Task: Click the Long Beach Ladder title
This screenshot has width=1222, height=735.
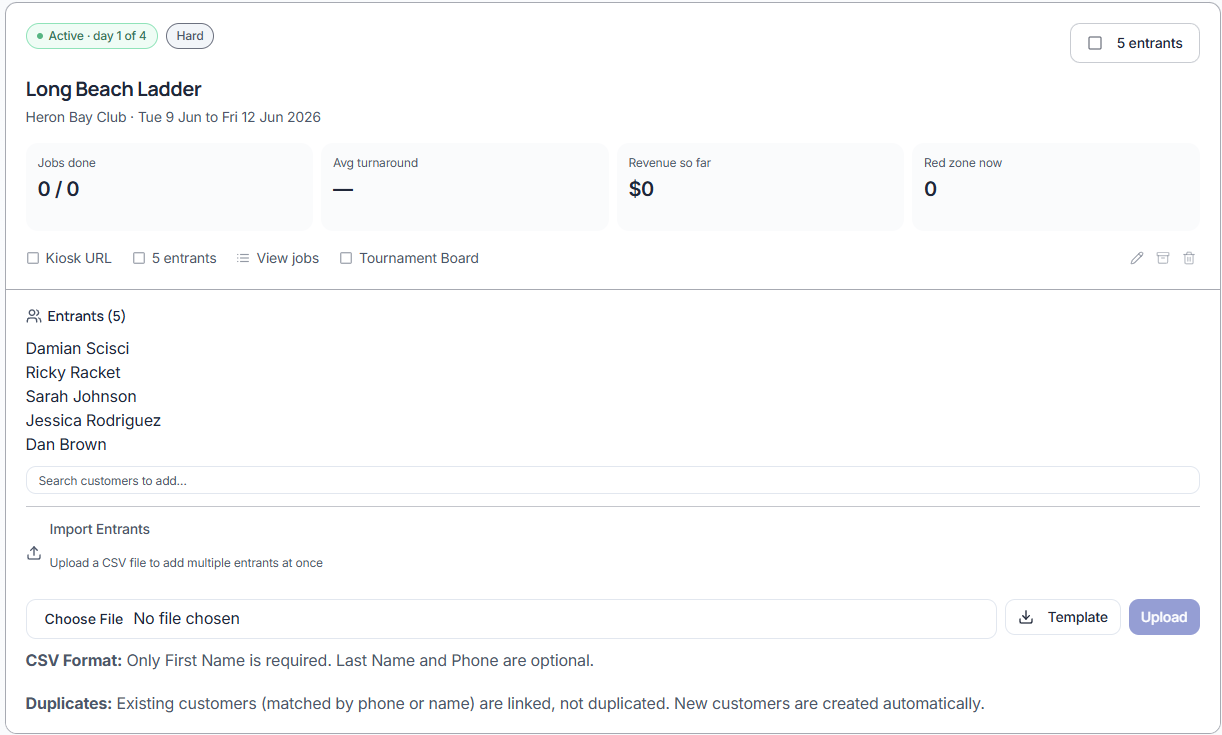Action: [x=114, y=89]
